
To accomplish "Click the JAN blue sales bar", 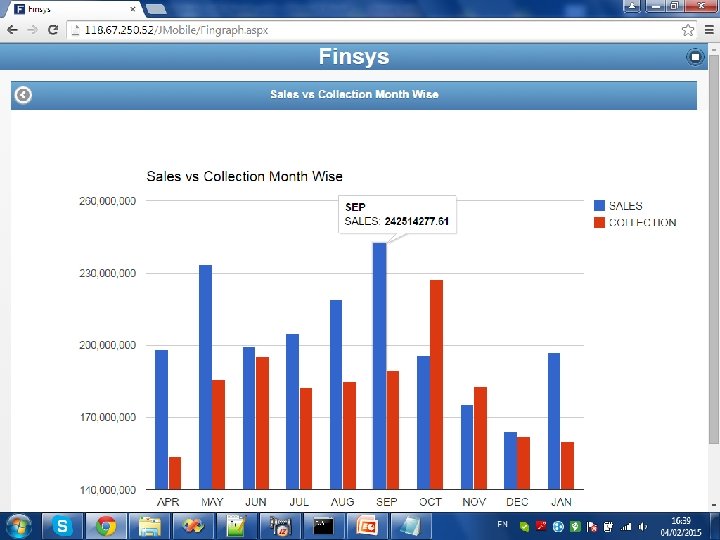I will click(554, 421).
